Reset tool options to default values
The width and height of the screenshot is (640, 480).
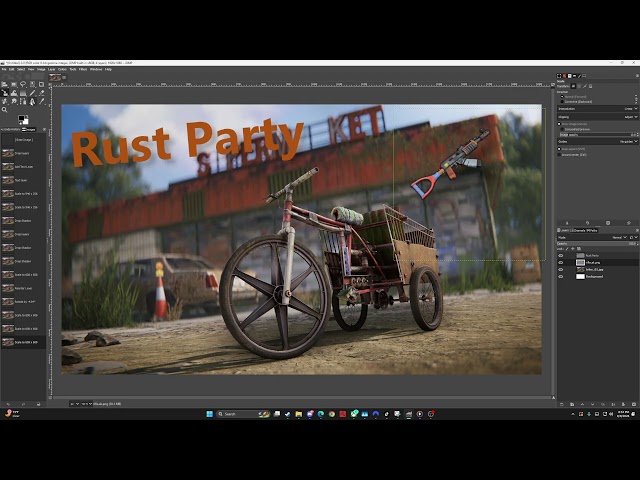click(629, 223)
